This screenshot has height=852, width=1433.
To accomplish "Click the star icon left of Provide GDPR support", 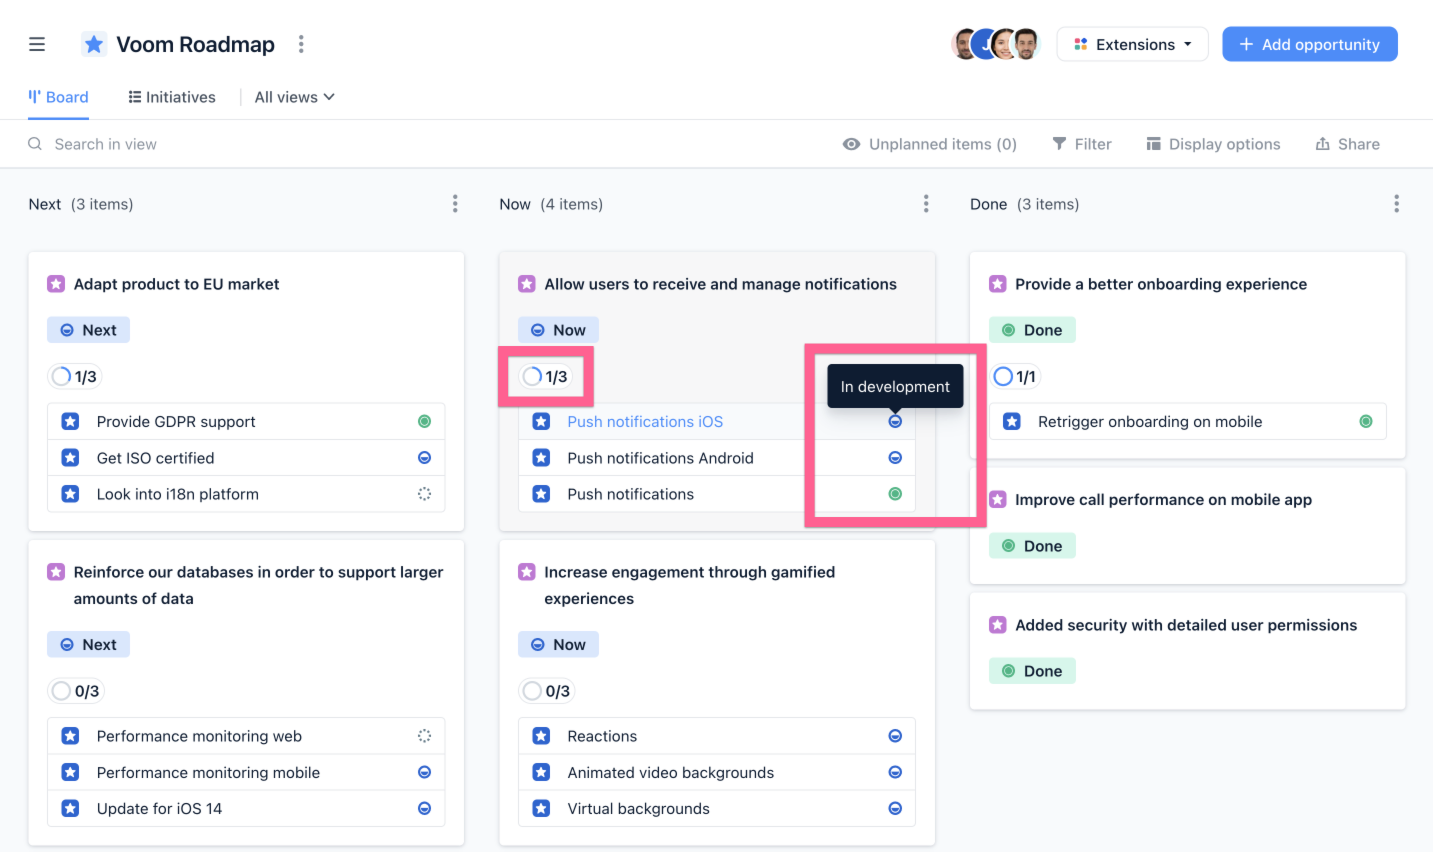I will [x=70, y=422].
